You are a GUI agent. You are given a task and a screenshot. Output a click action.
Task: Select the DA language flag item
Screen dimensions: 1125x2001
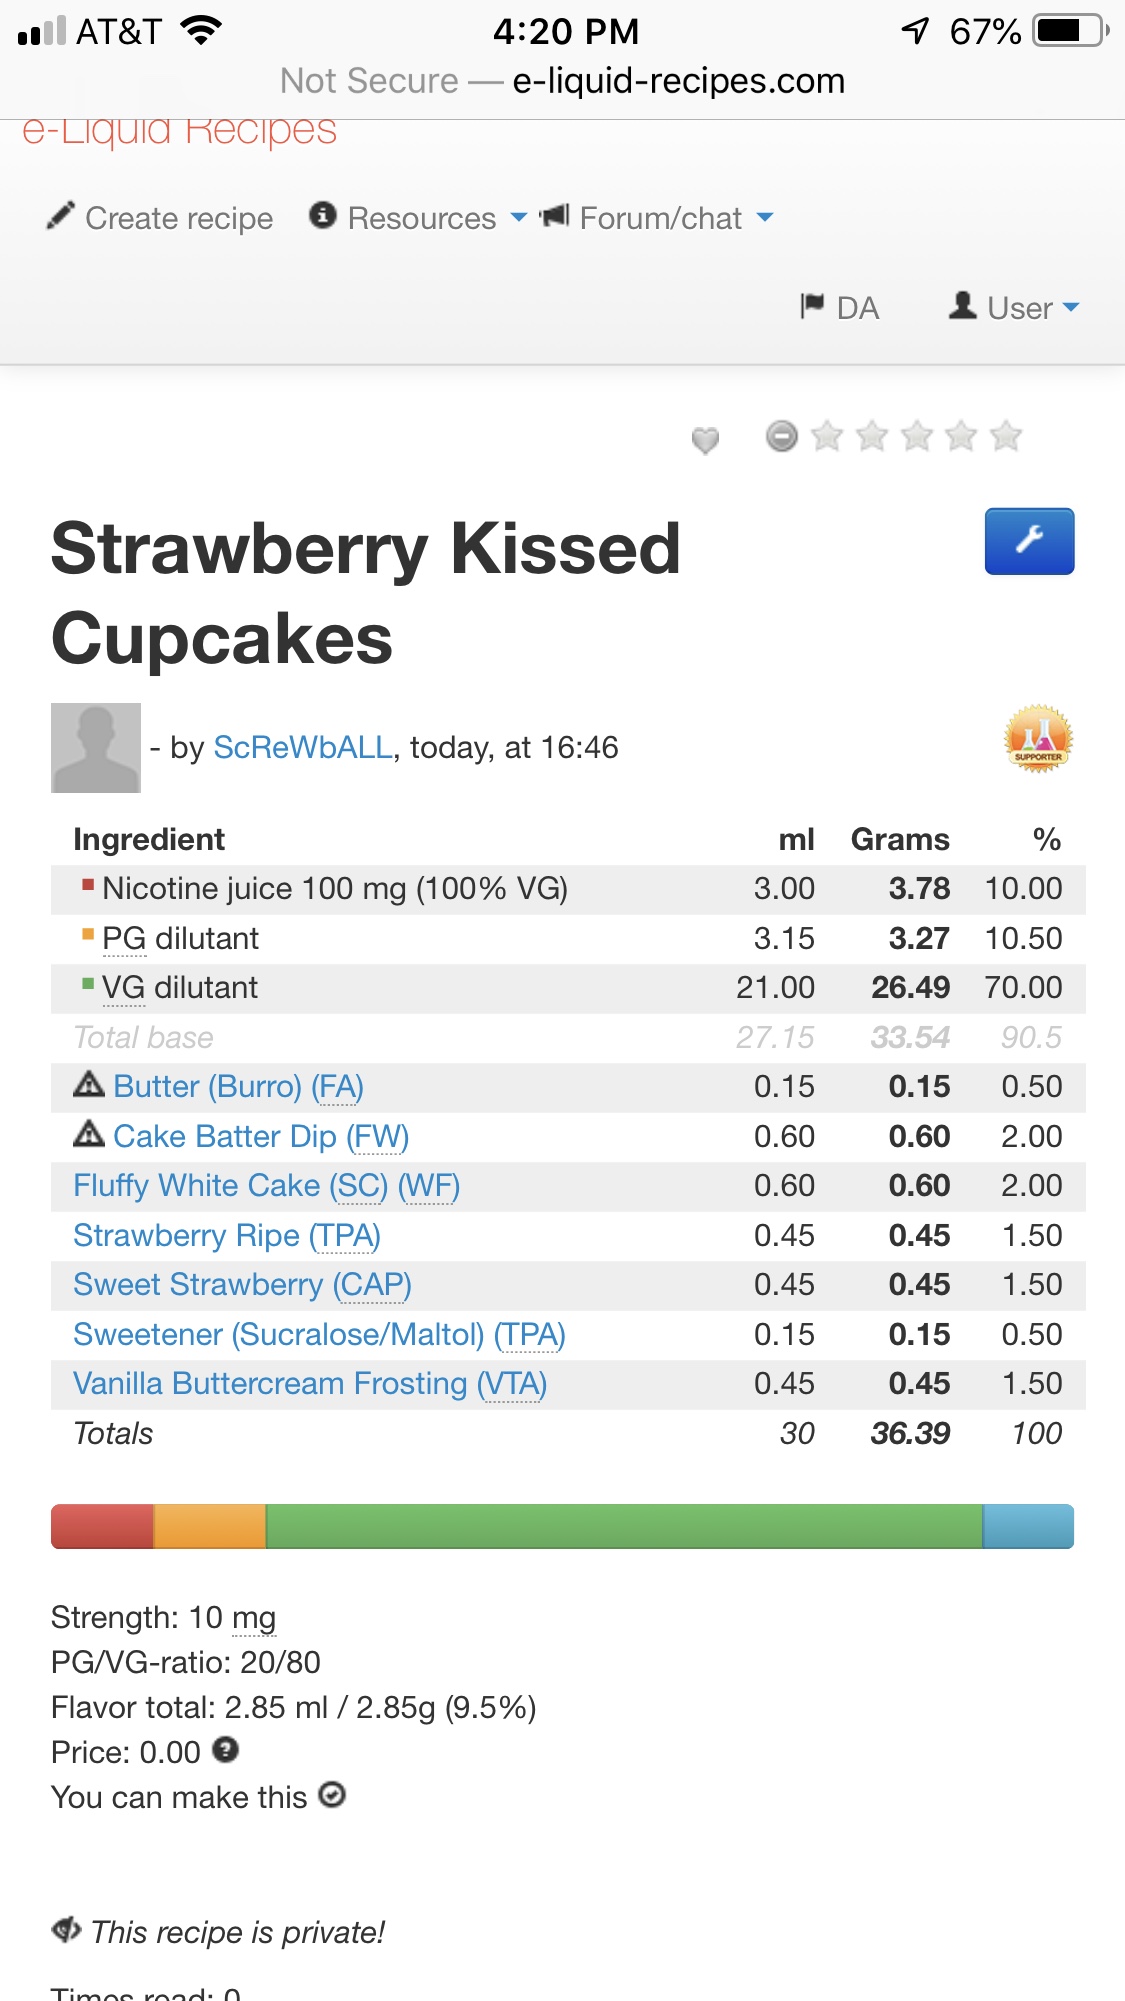[x=840, y=308]
